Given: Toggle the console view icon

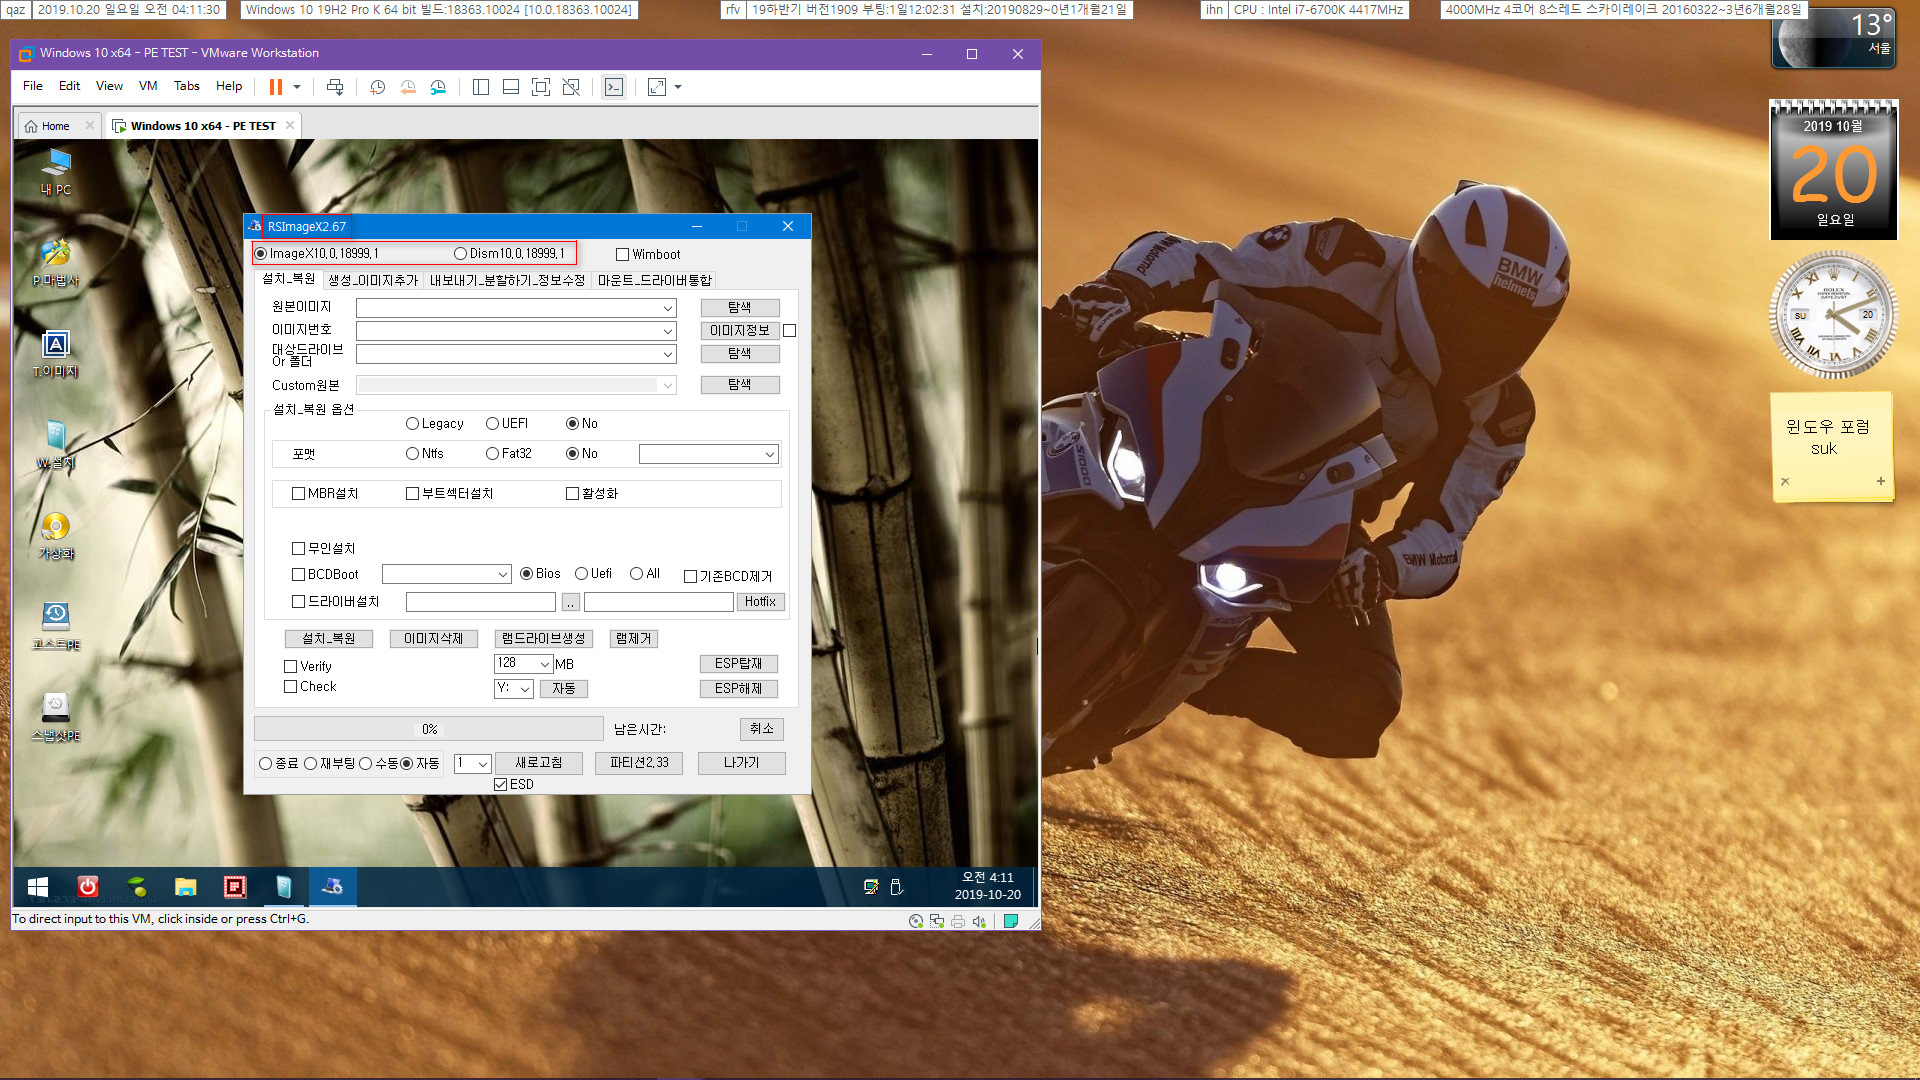Looking at the screenshot, I should tap(614, 87).
